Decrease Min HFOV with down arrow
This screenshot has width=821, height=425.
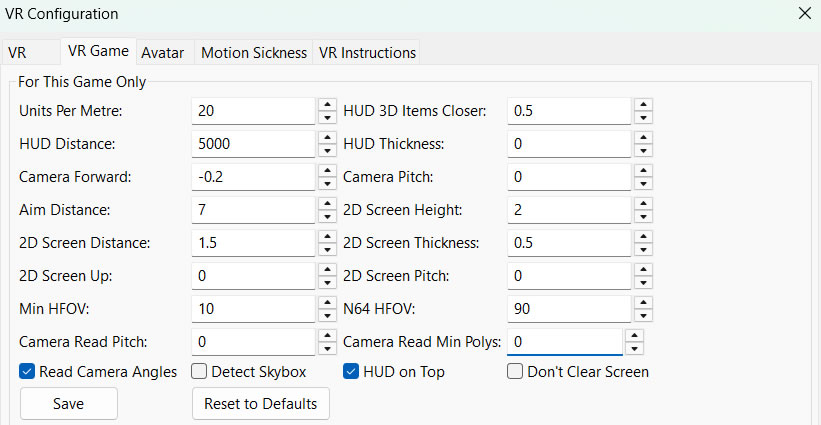327,315
